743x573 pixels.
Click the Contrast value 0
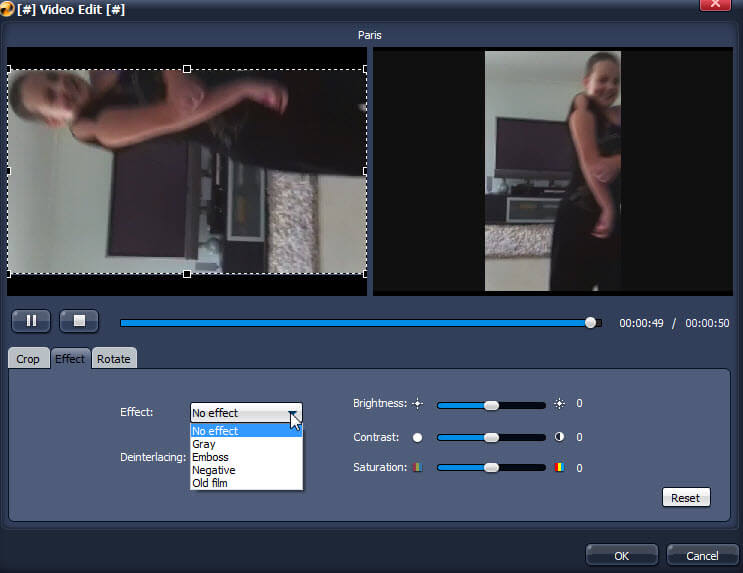coord(579,437)
